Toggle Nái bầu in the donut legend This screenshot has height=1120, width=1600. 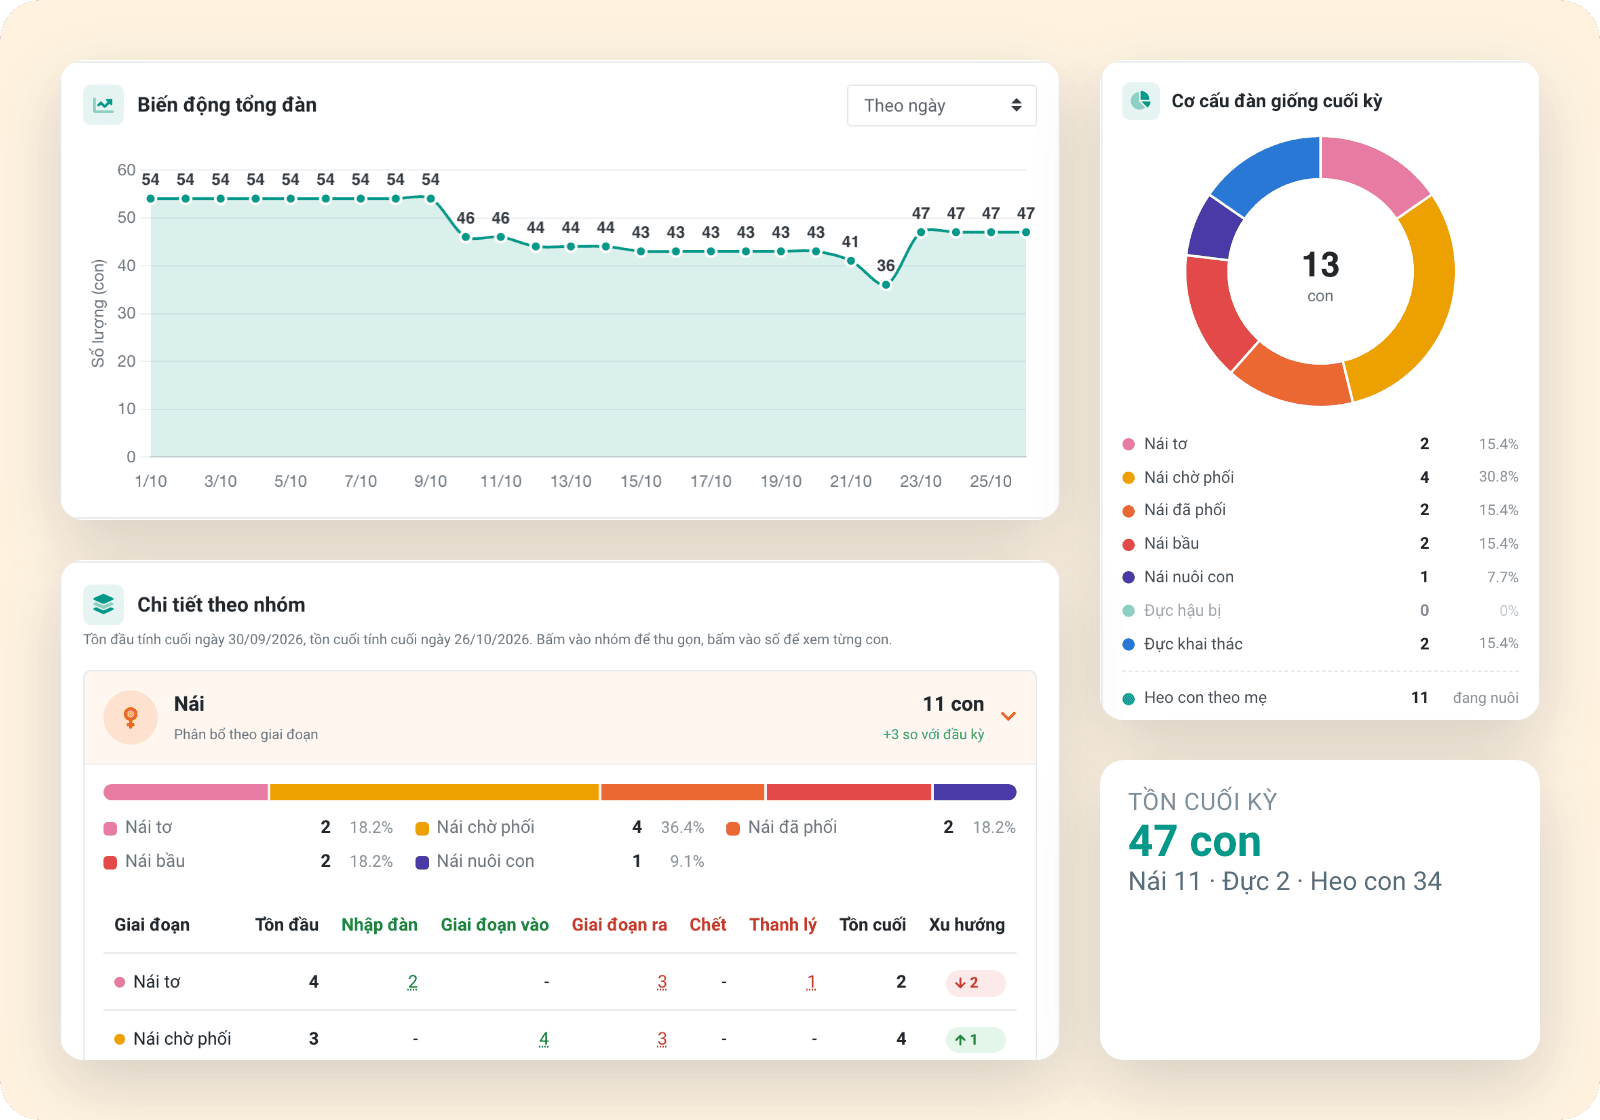1320,544
